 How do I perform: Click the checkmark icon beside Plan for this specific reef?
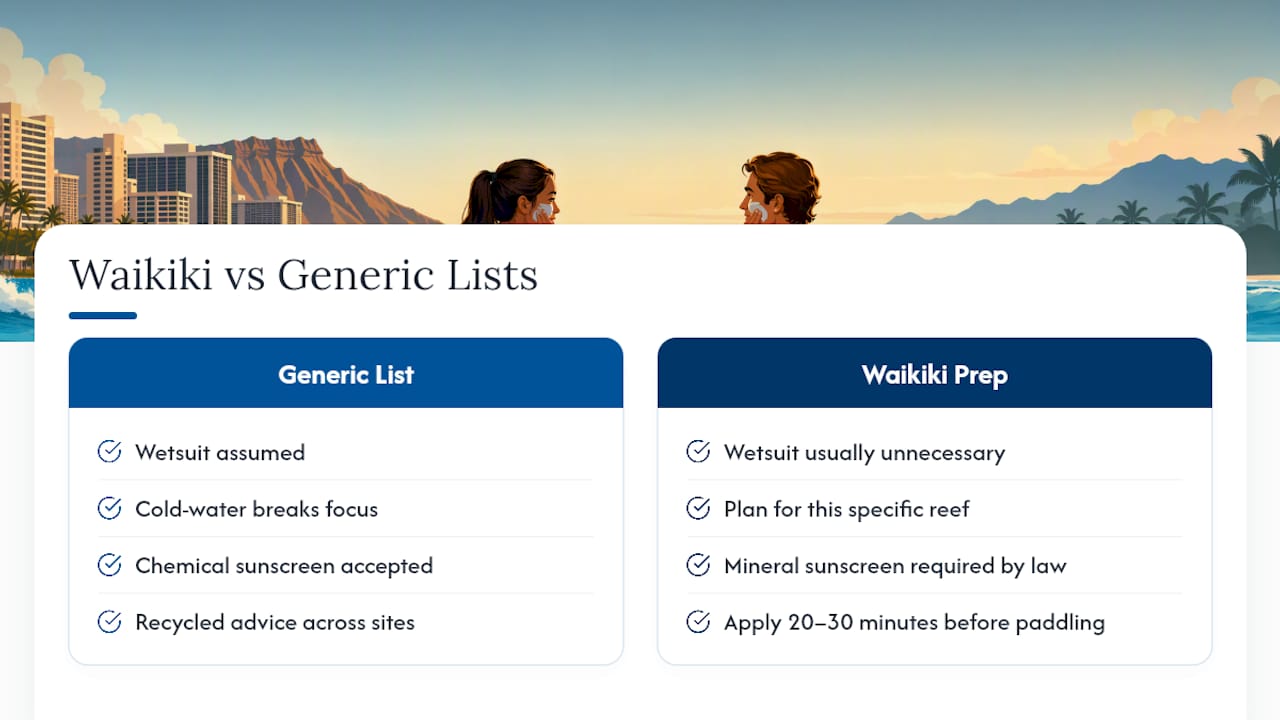[698, 509]
